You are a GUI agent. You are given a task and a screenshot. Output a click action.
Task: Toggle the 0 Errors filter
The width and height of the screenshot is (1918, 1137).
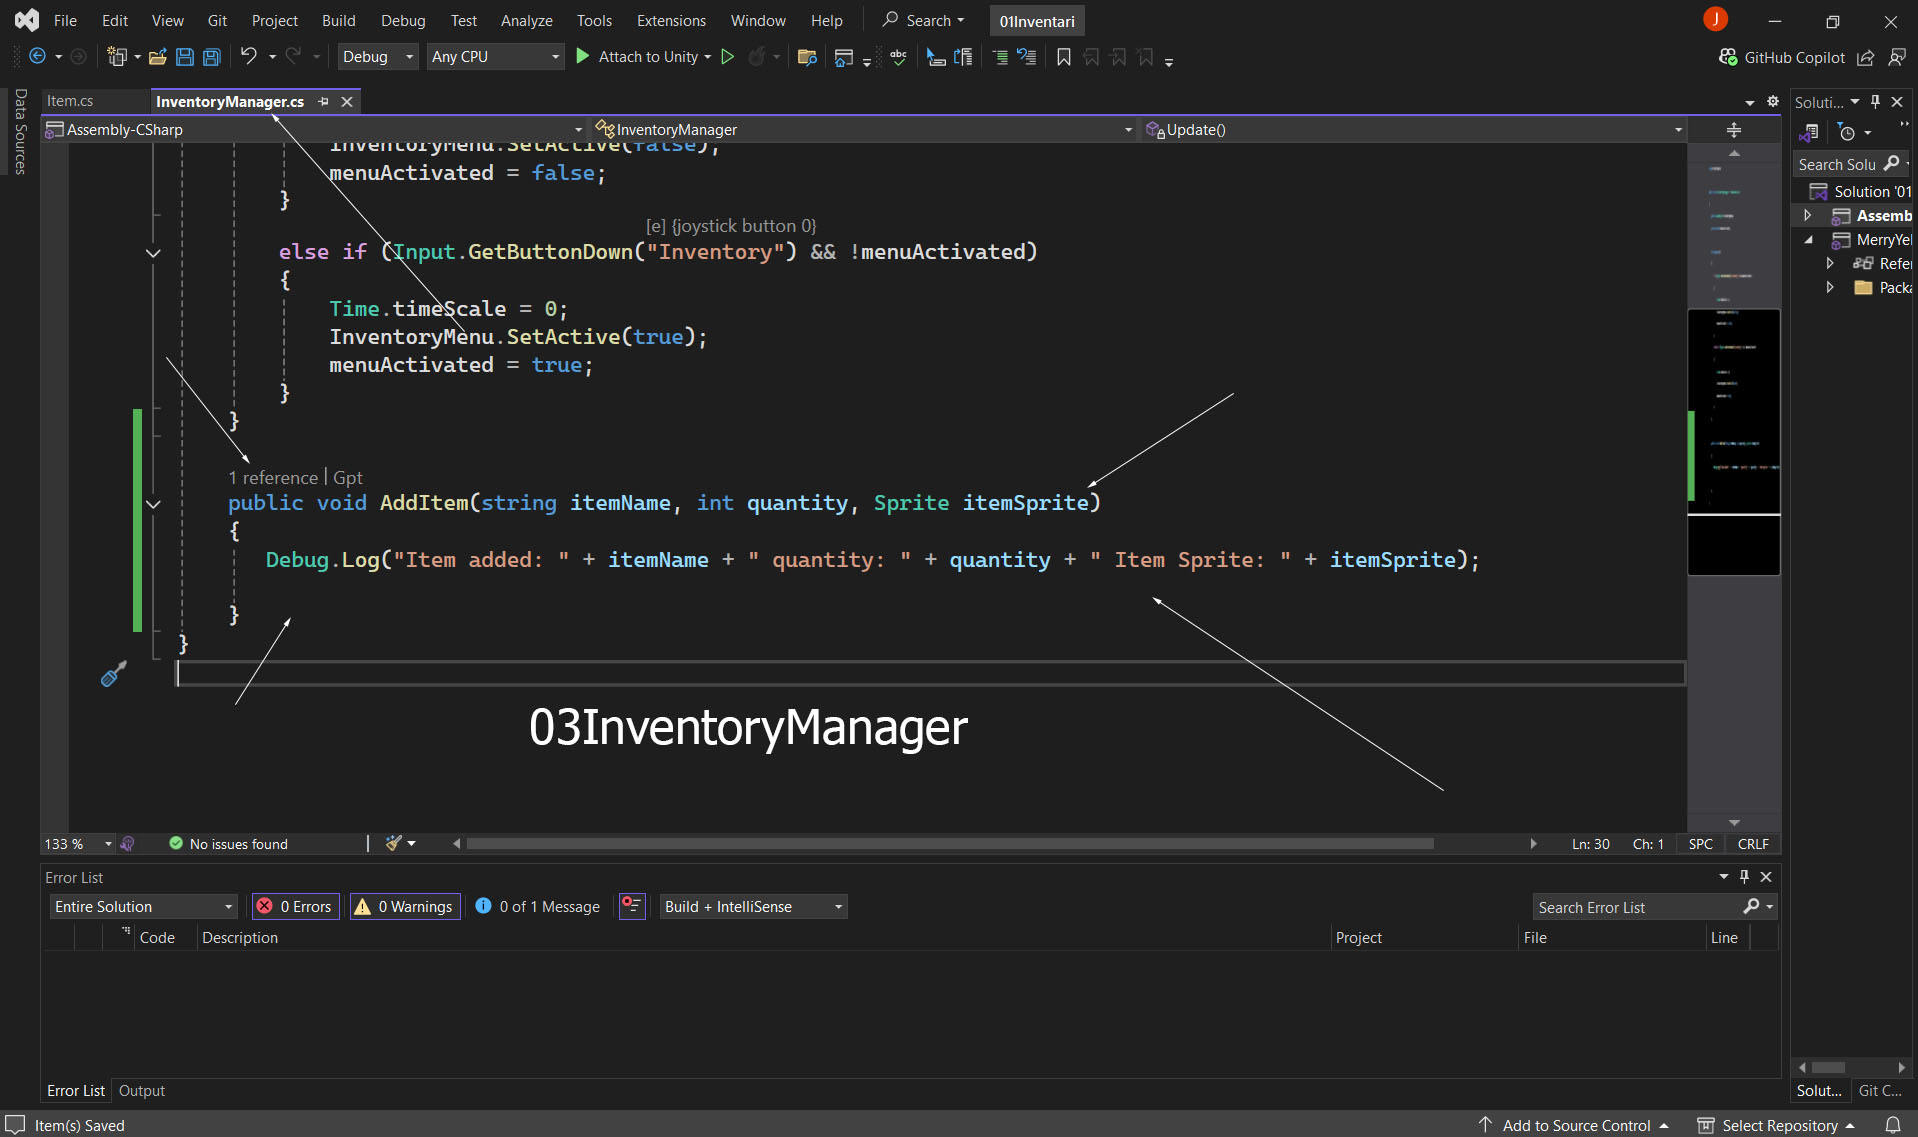(x=295, y=906)
